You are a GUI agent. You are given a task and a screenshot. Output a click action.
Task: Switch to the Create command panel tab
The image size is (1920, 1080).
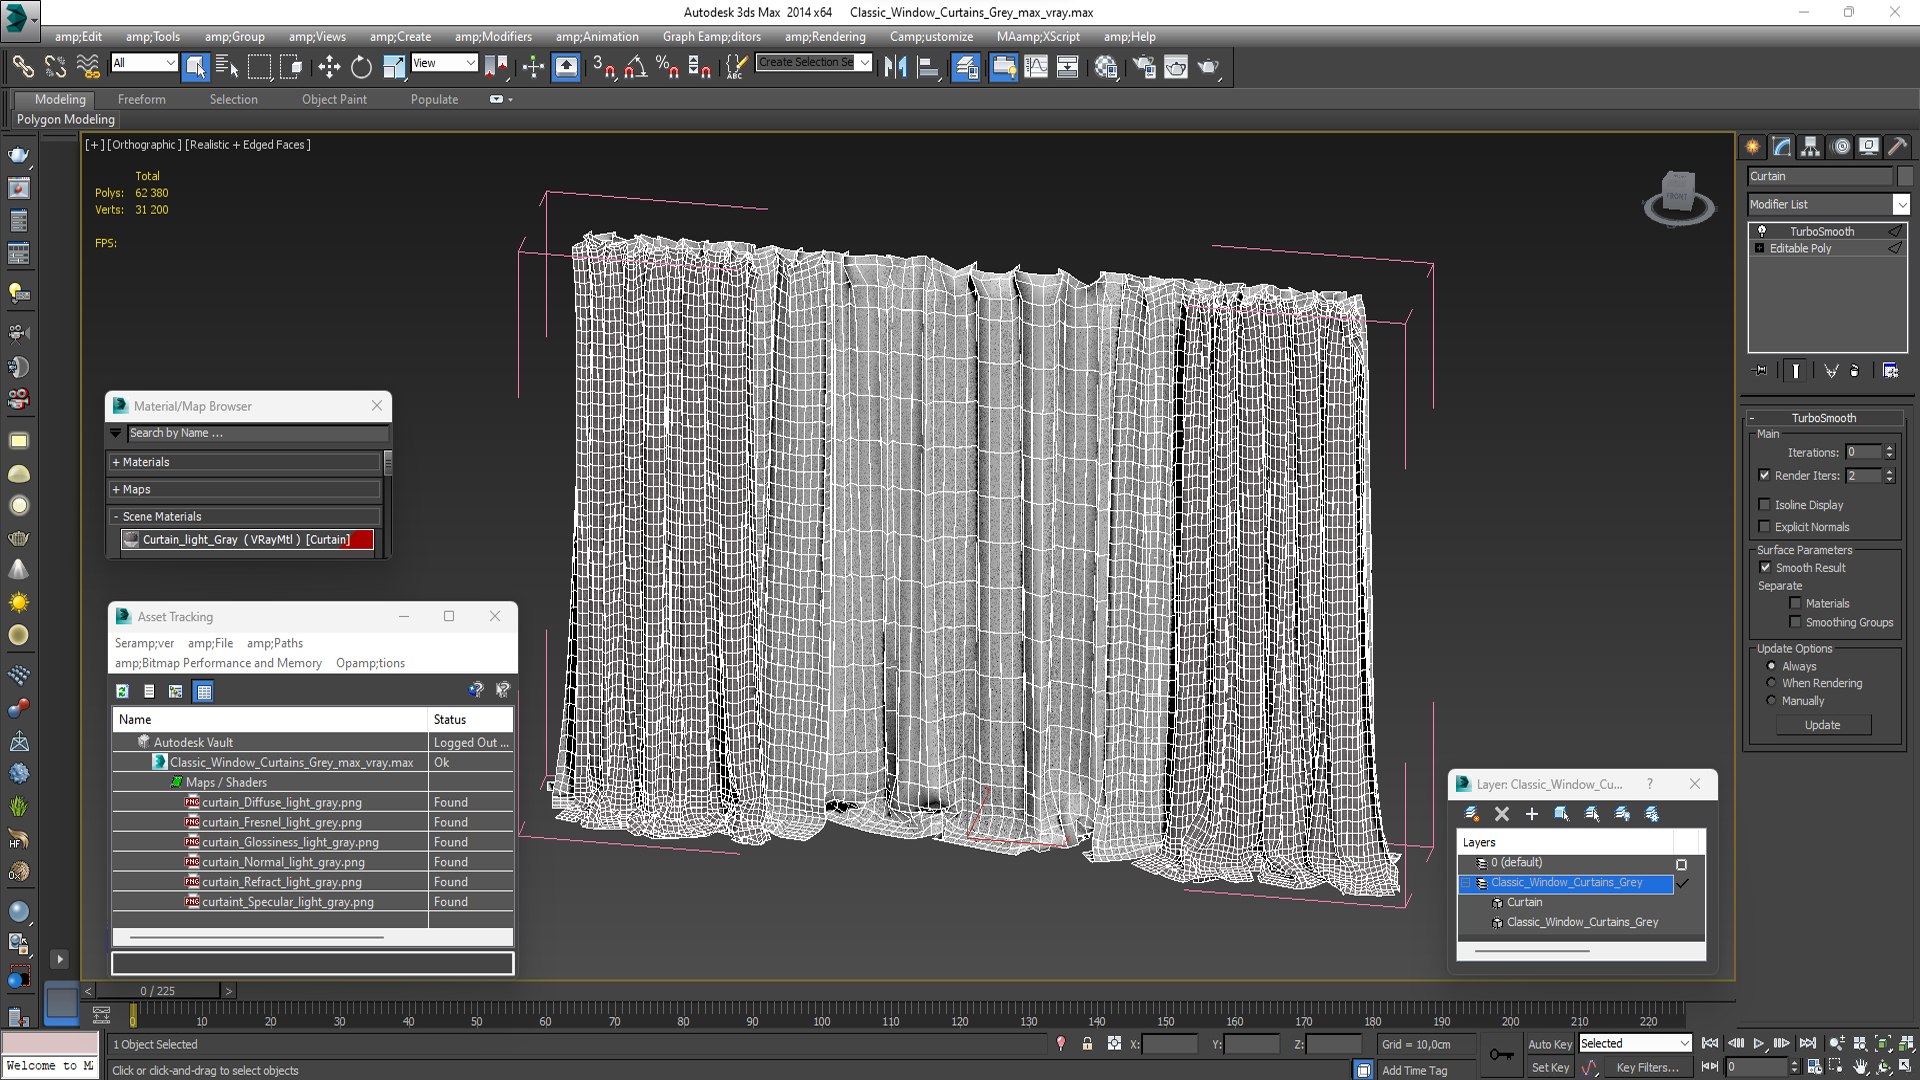tap(1753, 147)
